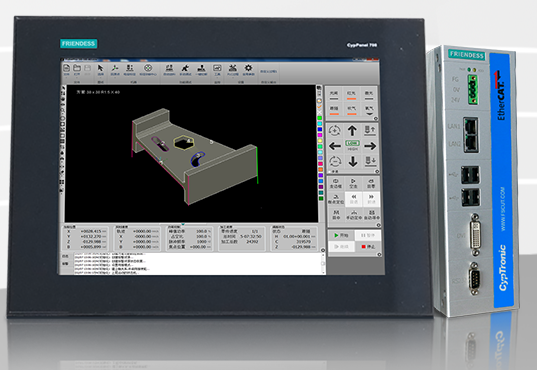Viewport: 537px width, 370px height.
Task: Toggle the 吹气 blow gas switch
Action: (x=352, y=110)
